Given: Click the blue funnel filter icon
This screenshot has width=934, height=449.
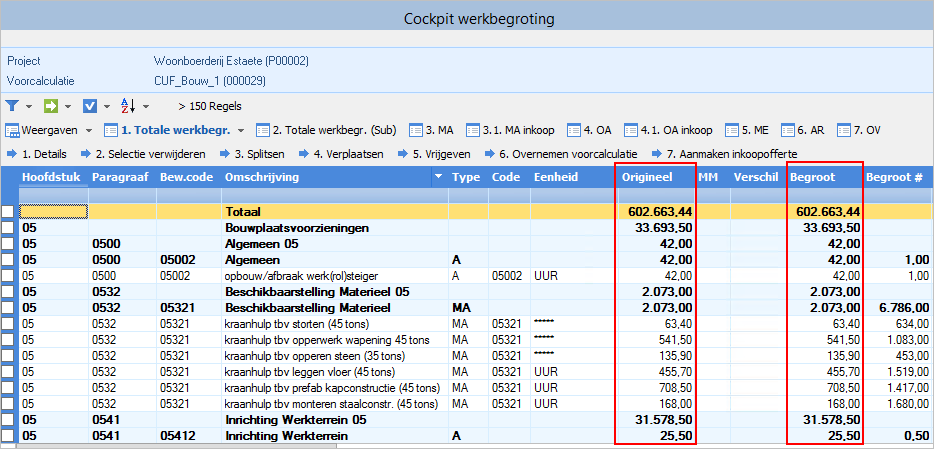Looking at the screenshot, I should click(x=13, y=106).
